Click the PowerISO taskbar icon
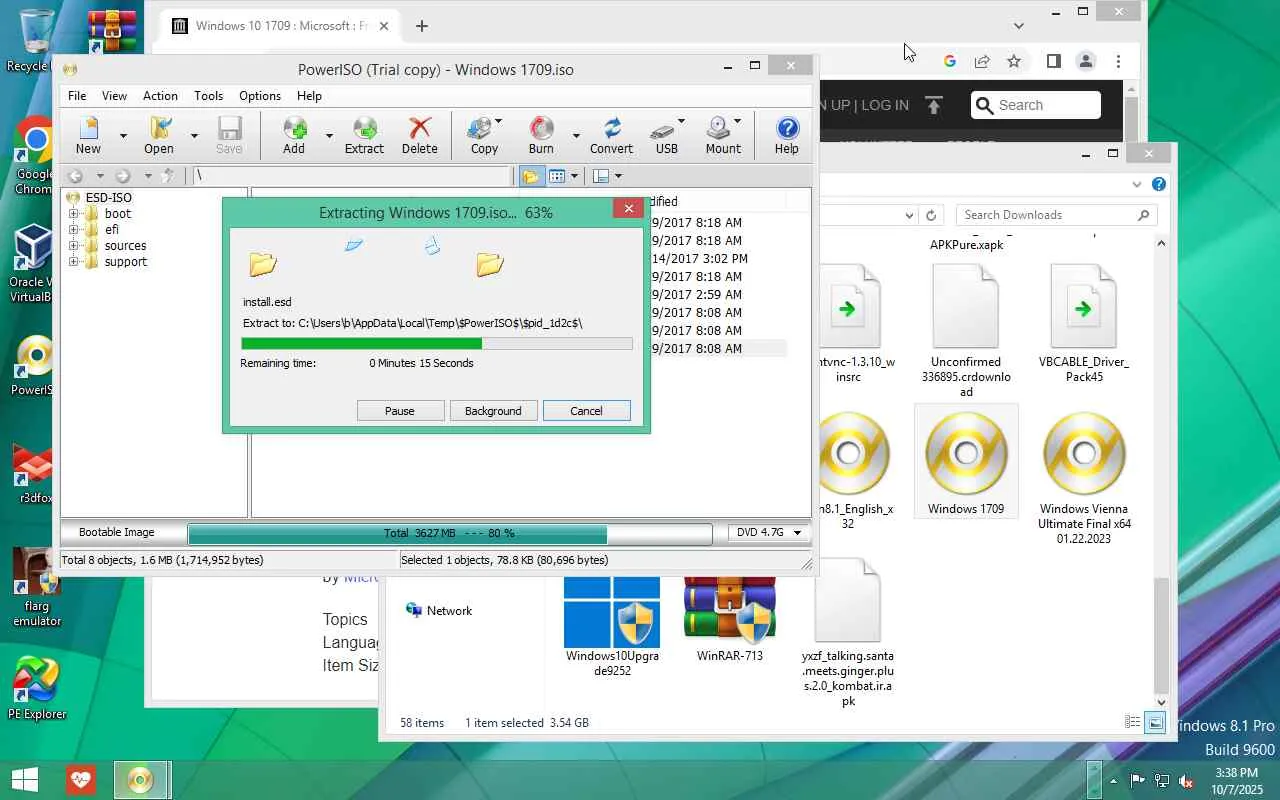Viewport: 1280px width, 800px height. point(140,780)
